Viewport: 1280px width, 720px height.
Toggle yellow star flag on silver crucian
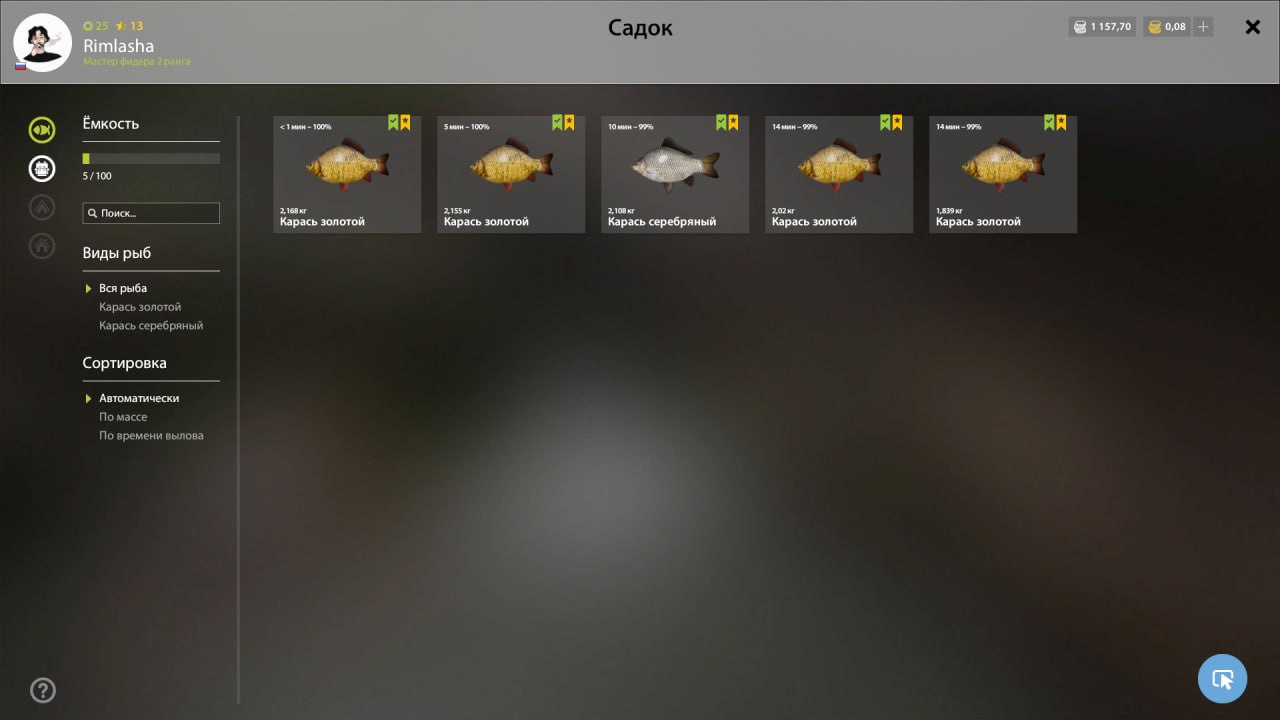[733, 122]
